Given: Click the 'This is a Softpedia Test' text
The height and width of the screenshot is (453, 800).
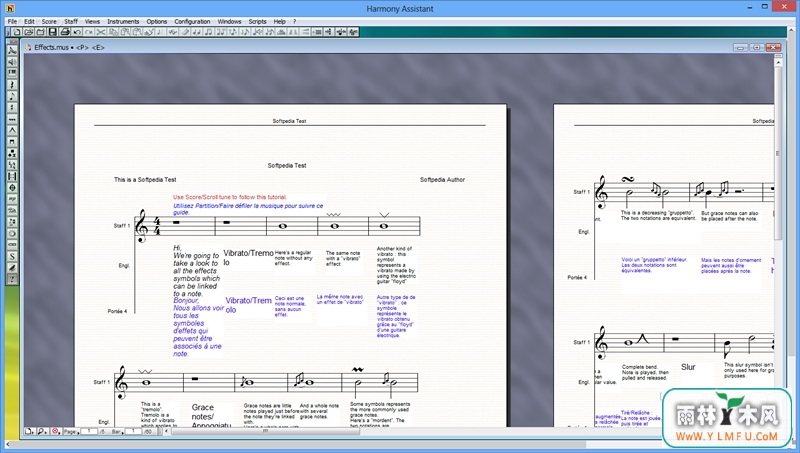Looking at the screenshot, I should pyautogui.click(x=145, y=180).
